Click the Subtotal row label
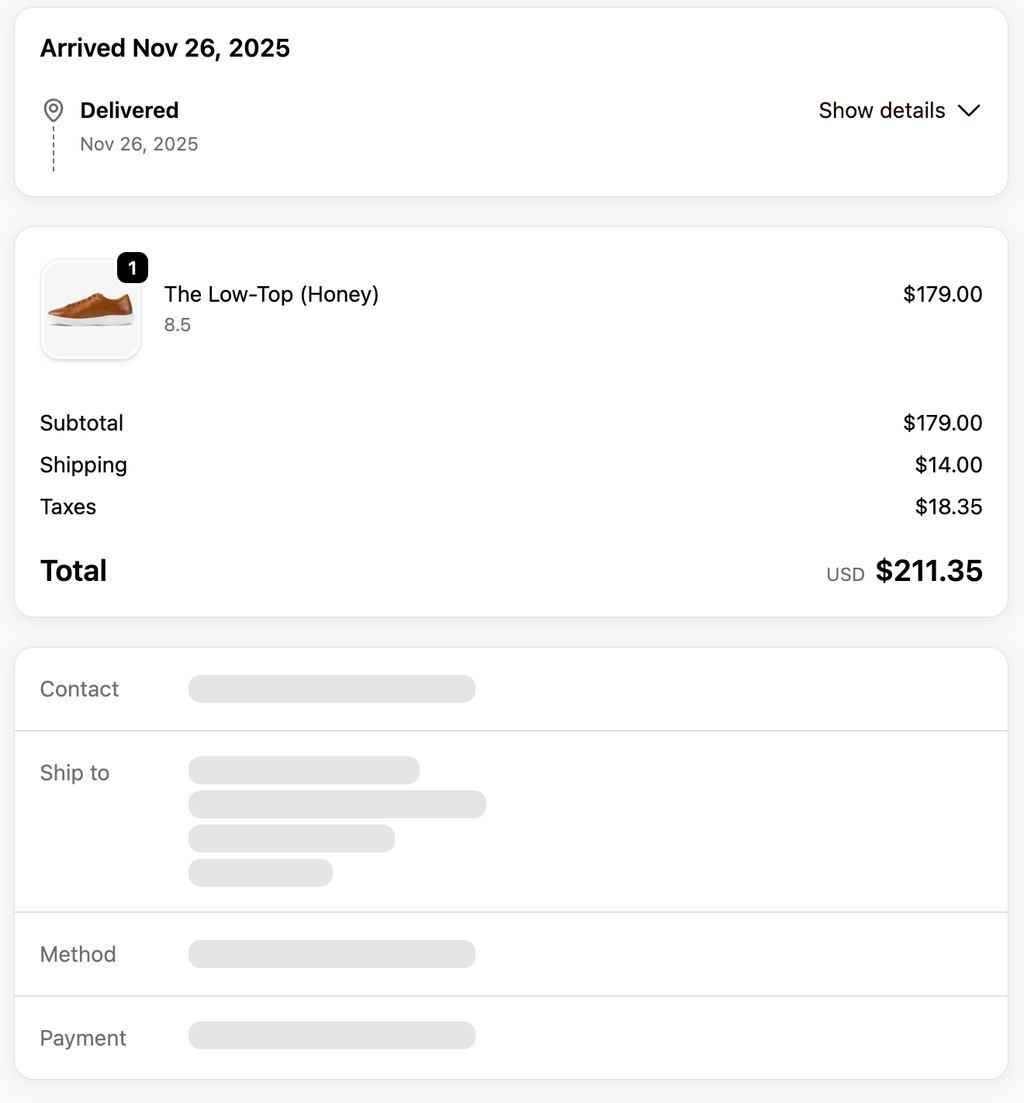The image size is (1024, 1103). [82, 423]
